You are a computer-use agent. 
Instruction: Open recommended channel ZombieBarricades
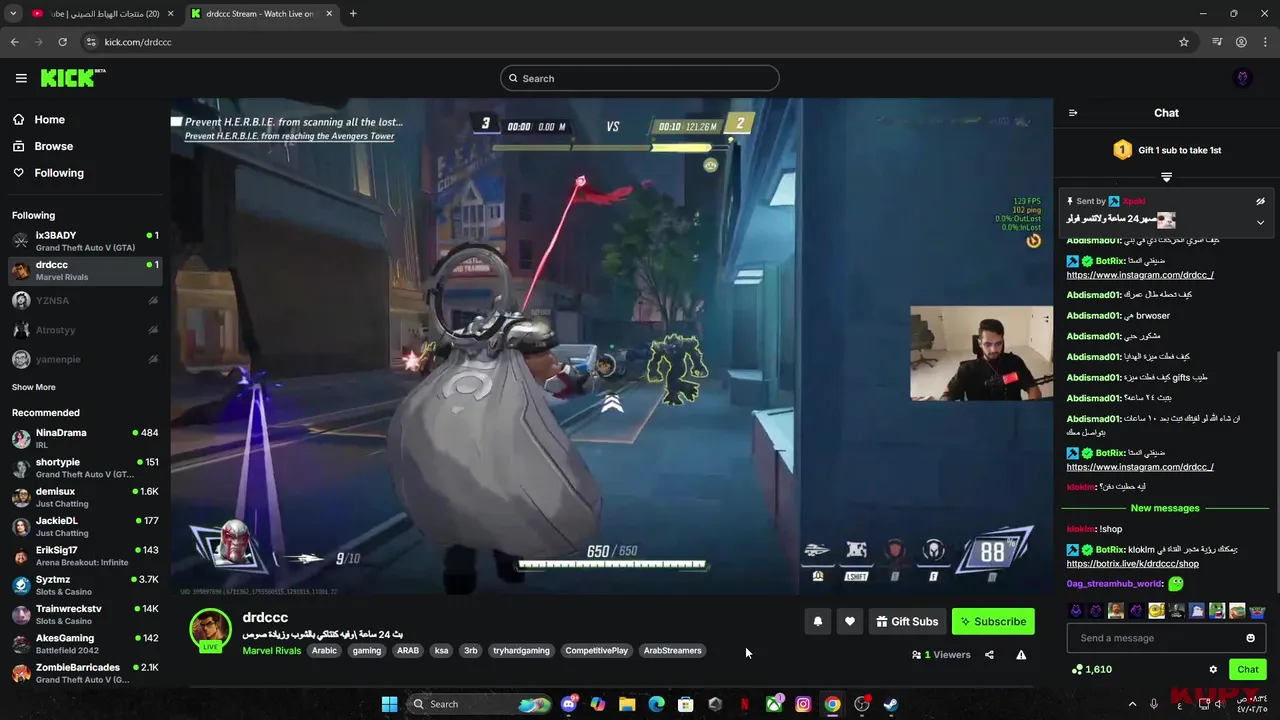pos(85,673)
